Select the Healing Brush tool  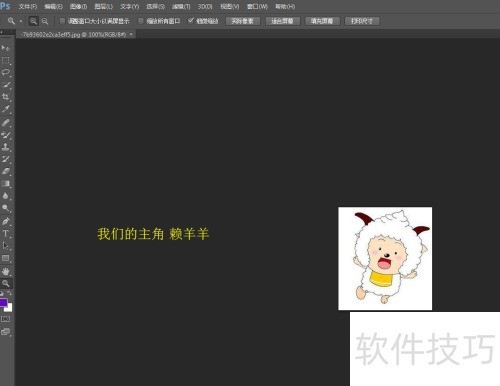coord(6,123)
